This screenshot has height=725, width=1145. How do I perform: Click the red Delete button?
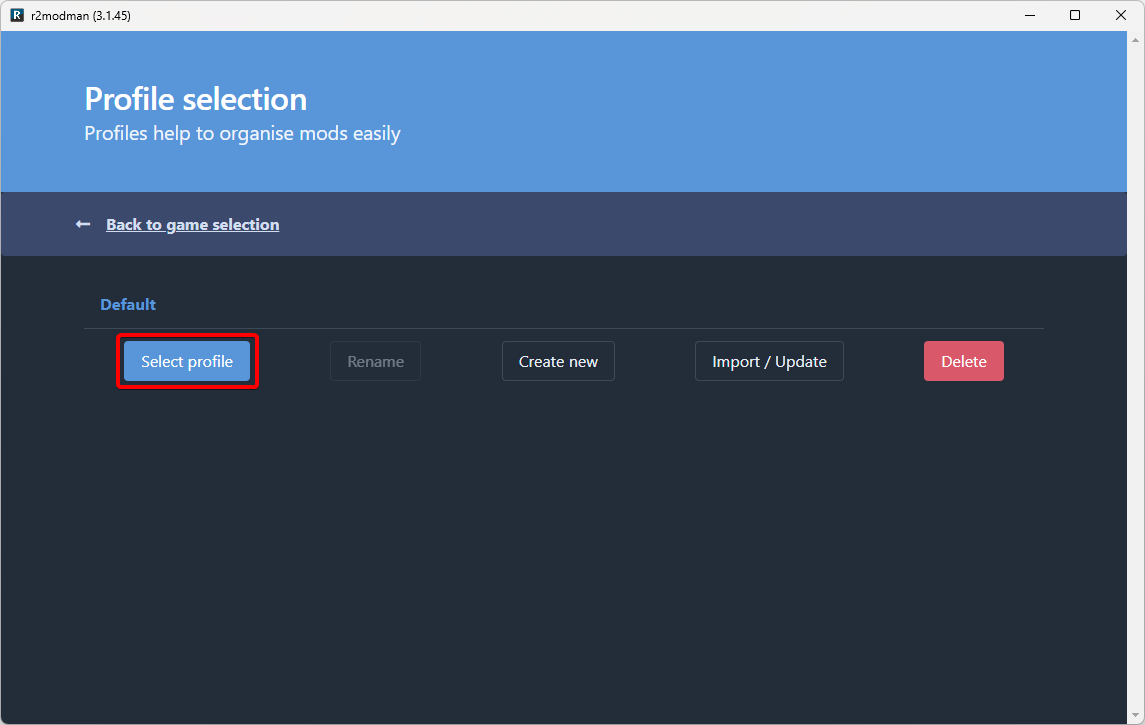tap(963, 361)
